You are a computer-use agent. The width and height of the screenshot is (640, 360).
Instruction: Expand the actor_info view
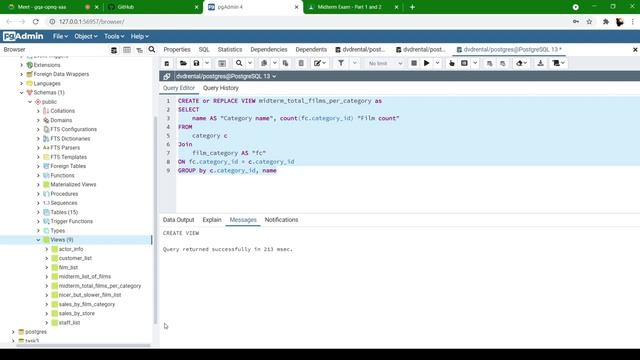47,249
